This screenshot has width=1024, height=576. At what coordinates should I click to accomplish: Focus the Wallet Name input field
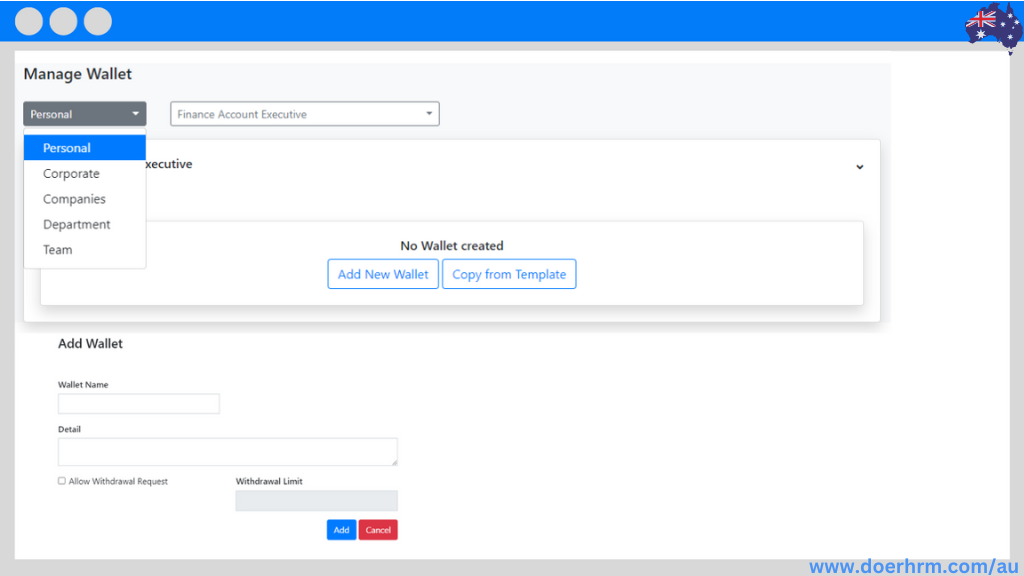(138, 404)
